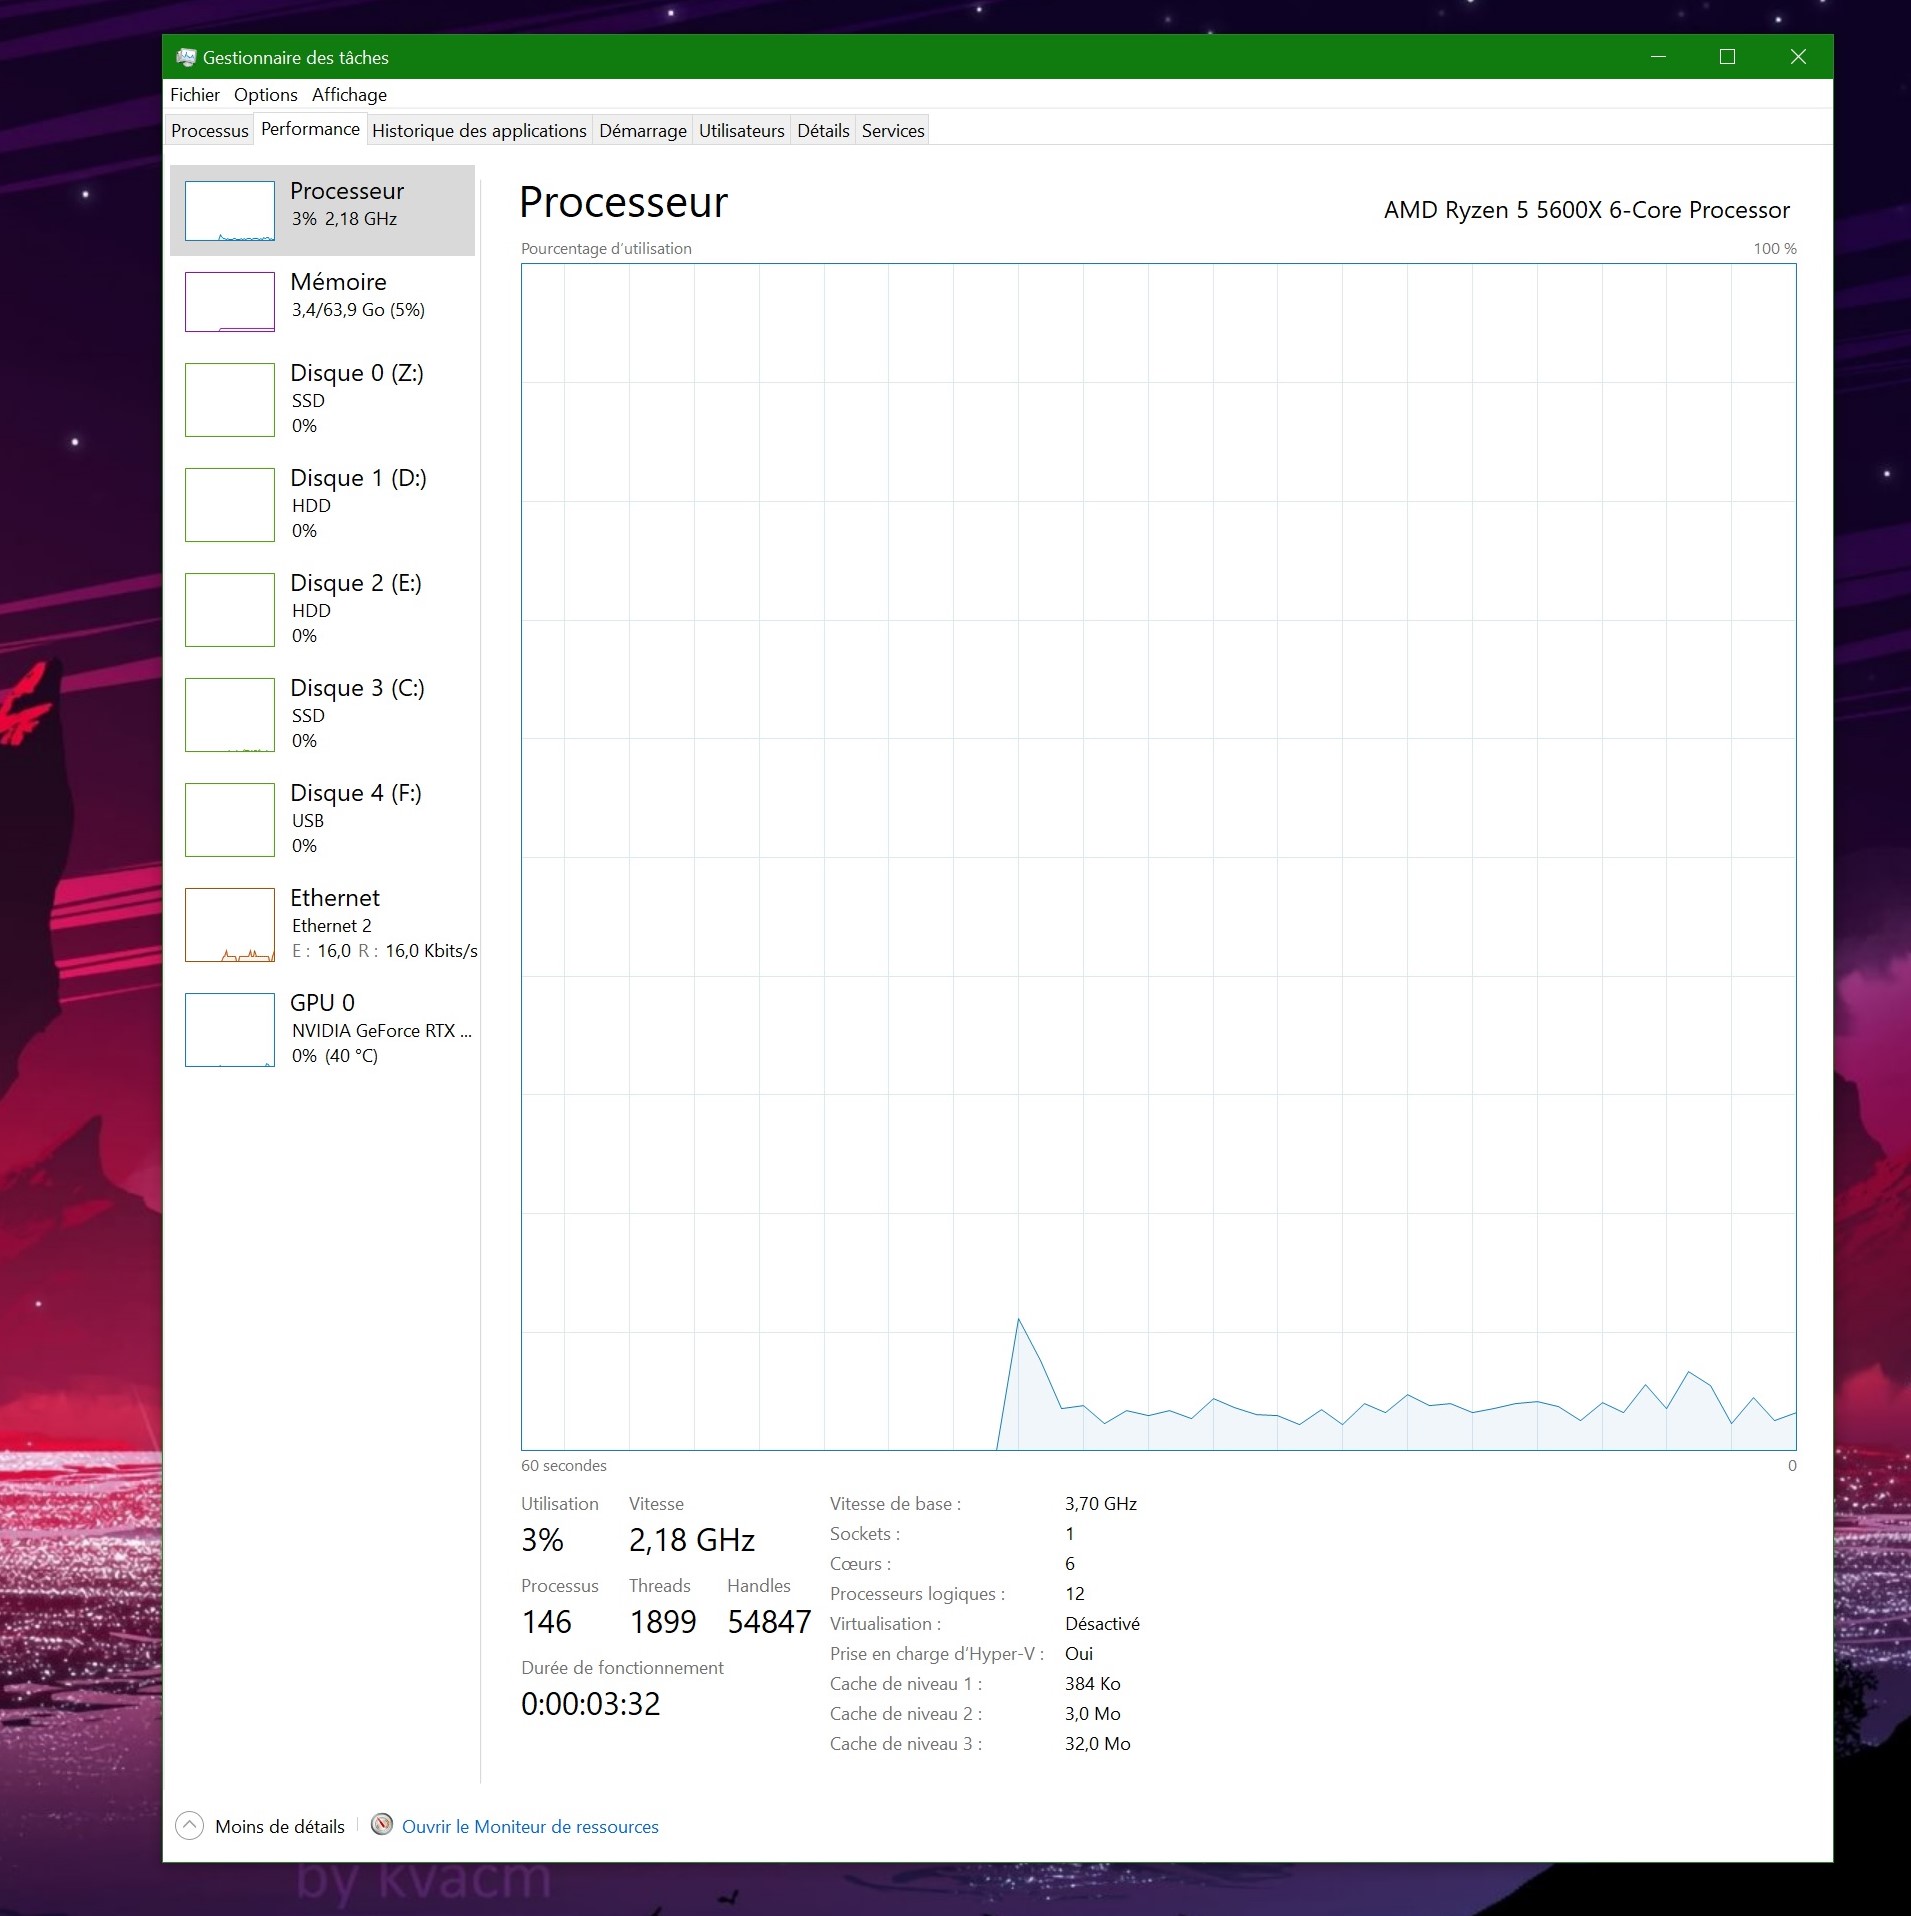The width and height of the screenshot is (1911, 1916).
Task: Click the 54847 Handles value
Action: coord(769,1622)
